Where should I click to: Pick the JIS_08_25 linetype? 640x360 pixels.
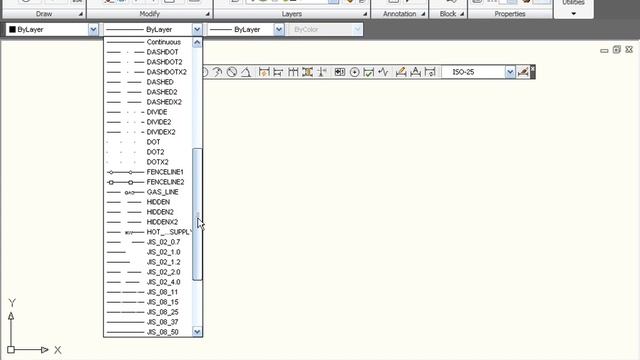click(148, 312)
